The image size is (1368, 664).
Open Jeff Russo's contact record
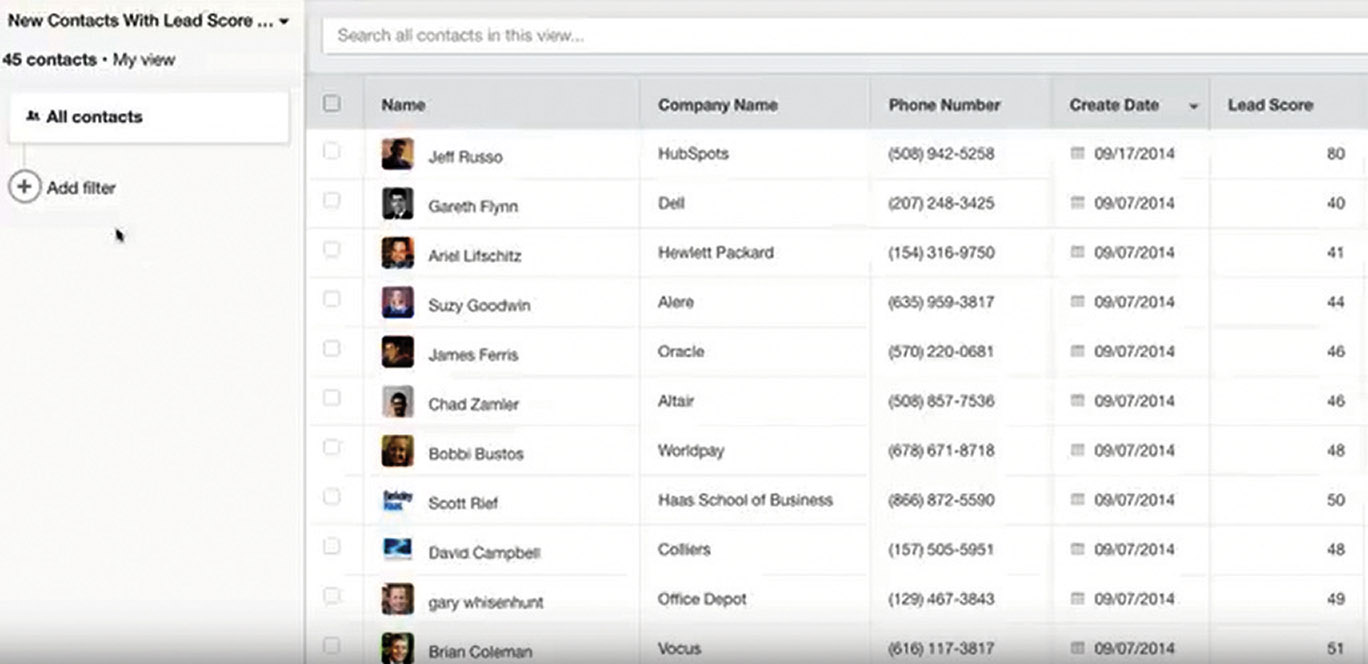(x=465, y=157)
